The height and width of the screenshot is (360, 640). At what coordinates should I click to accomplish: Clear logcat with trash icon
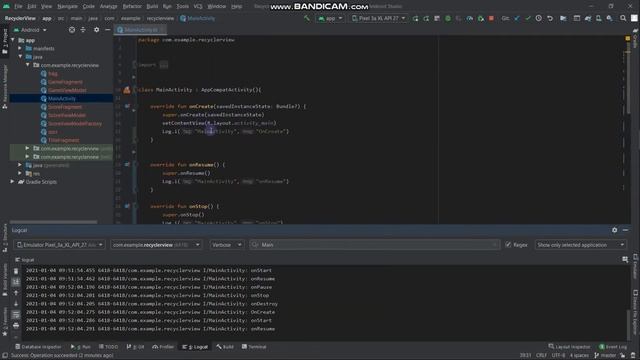16,271
